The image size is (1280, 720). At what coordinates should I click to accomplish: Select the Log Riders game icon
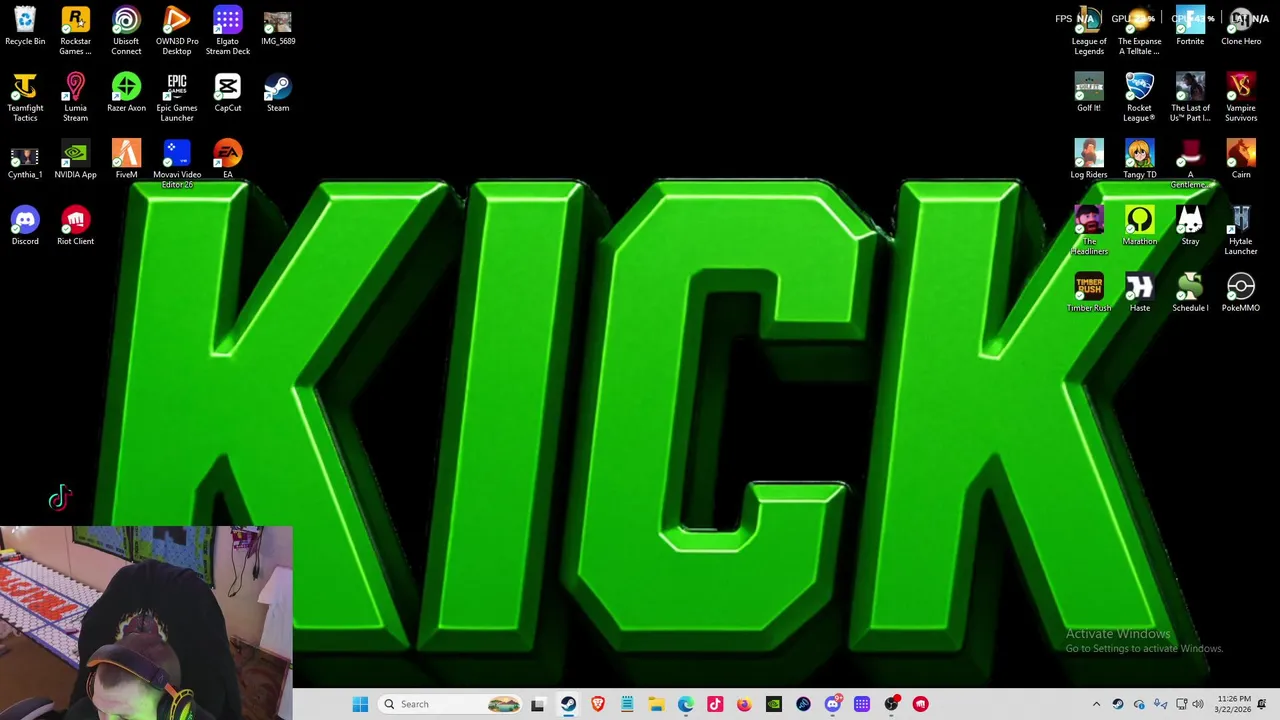click(x=1089, y=160)
